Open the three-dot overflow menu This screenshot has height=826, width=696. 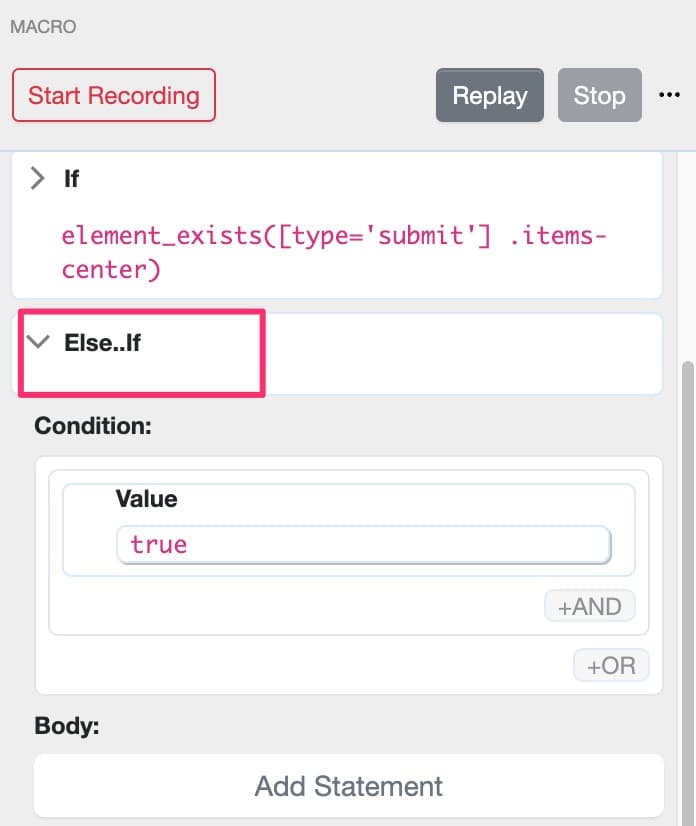point(670,94)
